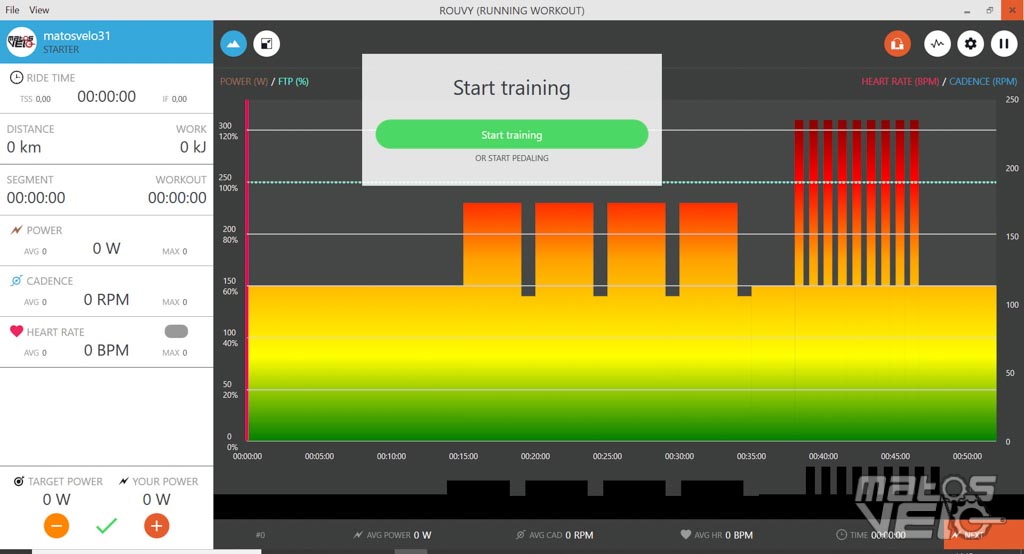Viewport: 1024px width, 554px height.
Task: Click the '0 RPM' cadence value
Action: pyautogui.click(x=106, y=299)
